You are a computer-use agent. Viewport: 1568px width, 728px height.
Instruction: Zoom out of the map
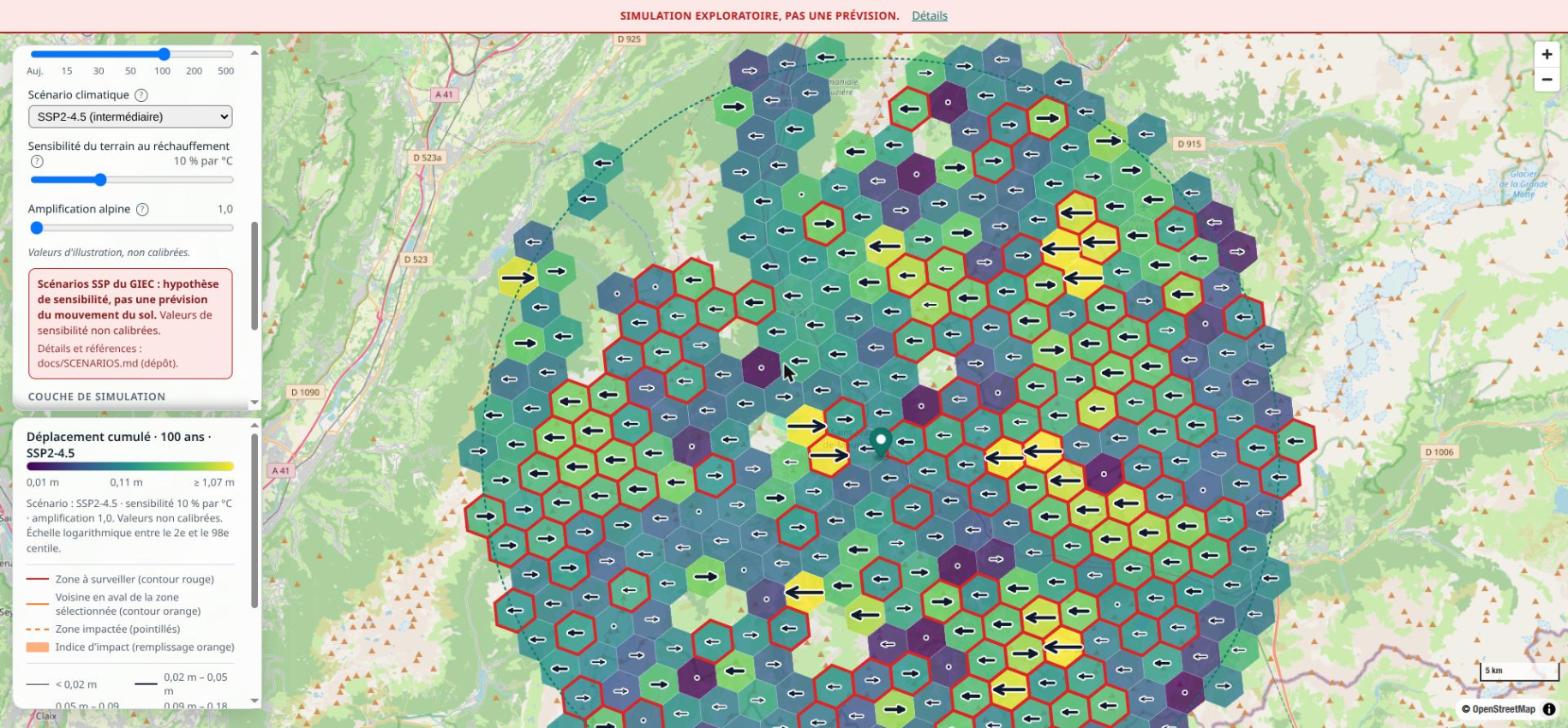pyautogui.click(x=1546, y=79)
